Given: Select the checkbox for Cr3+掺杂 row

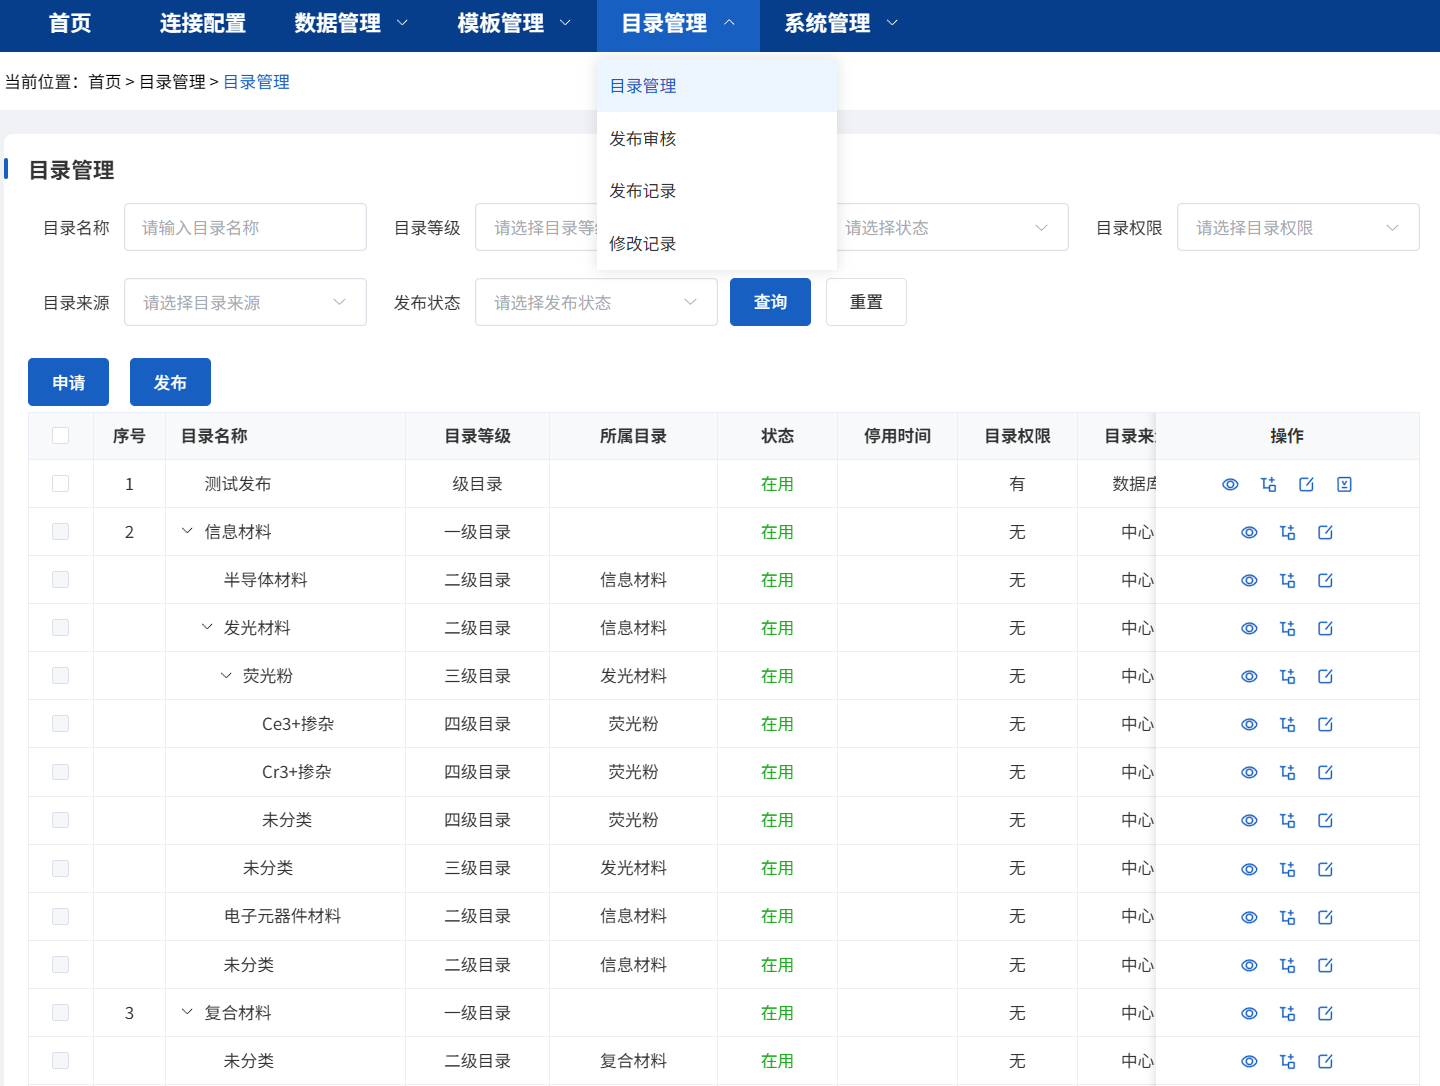Looking at the screenshot, I should point(61,772).
